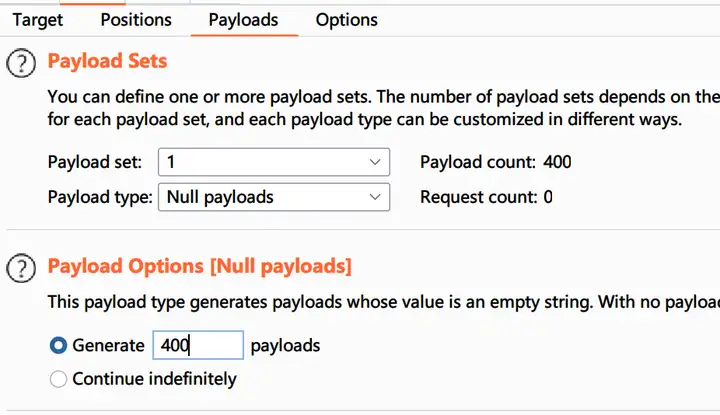Screen dimensions: 720x415
Task: Click the payload count field showing 400
Action: [x=197, y=346]
